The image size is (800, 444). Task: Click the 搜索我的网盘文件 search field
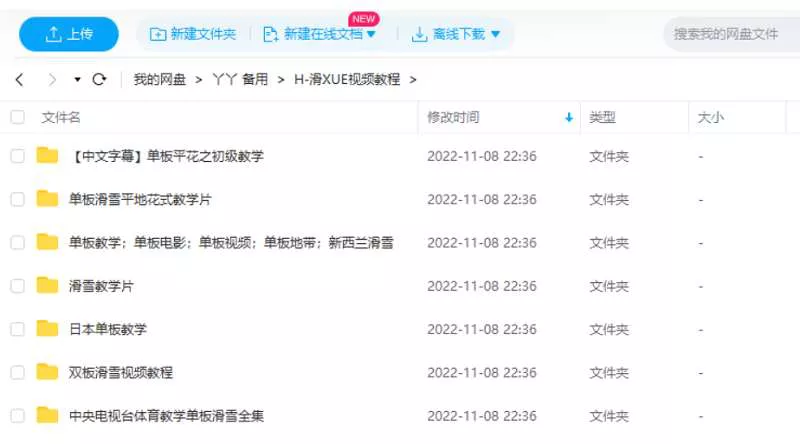point(730,34)
